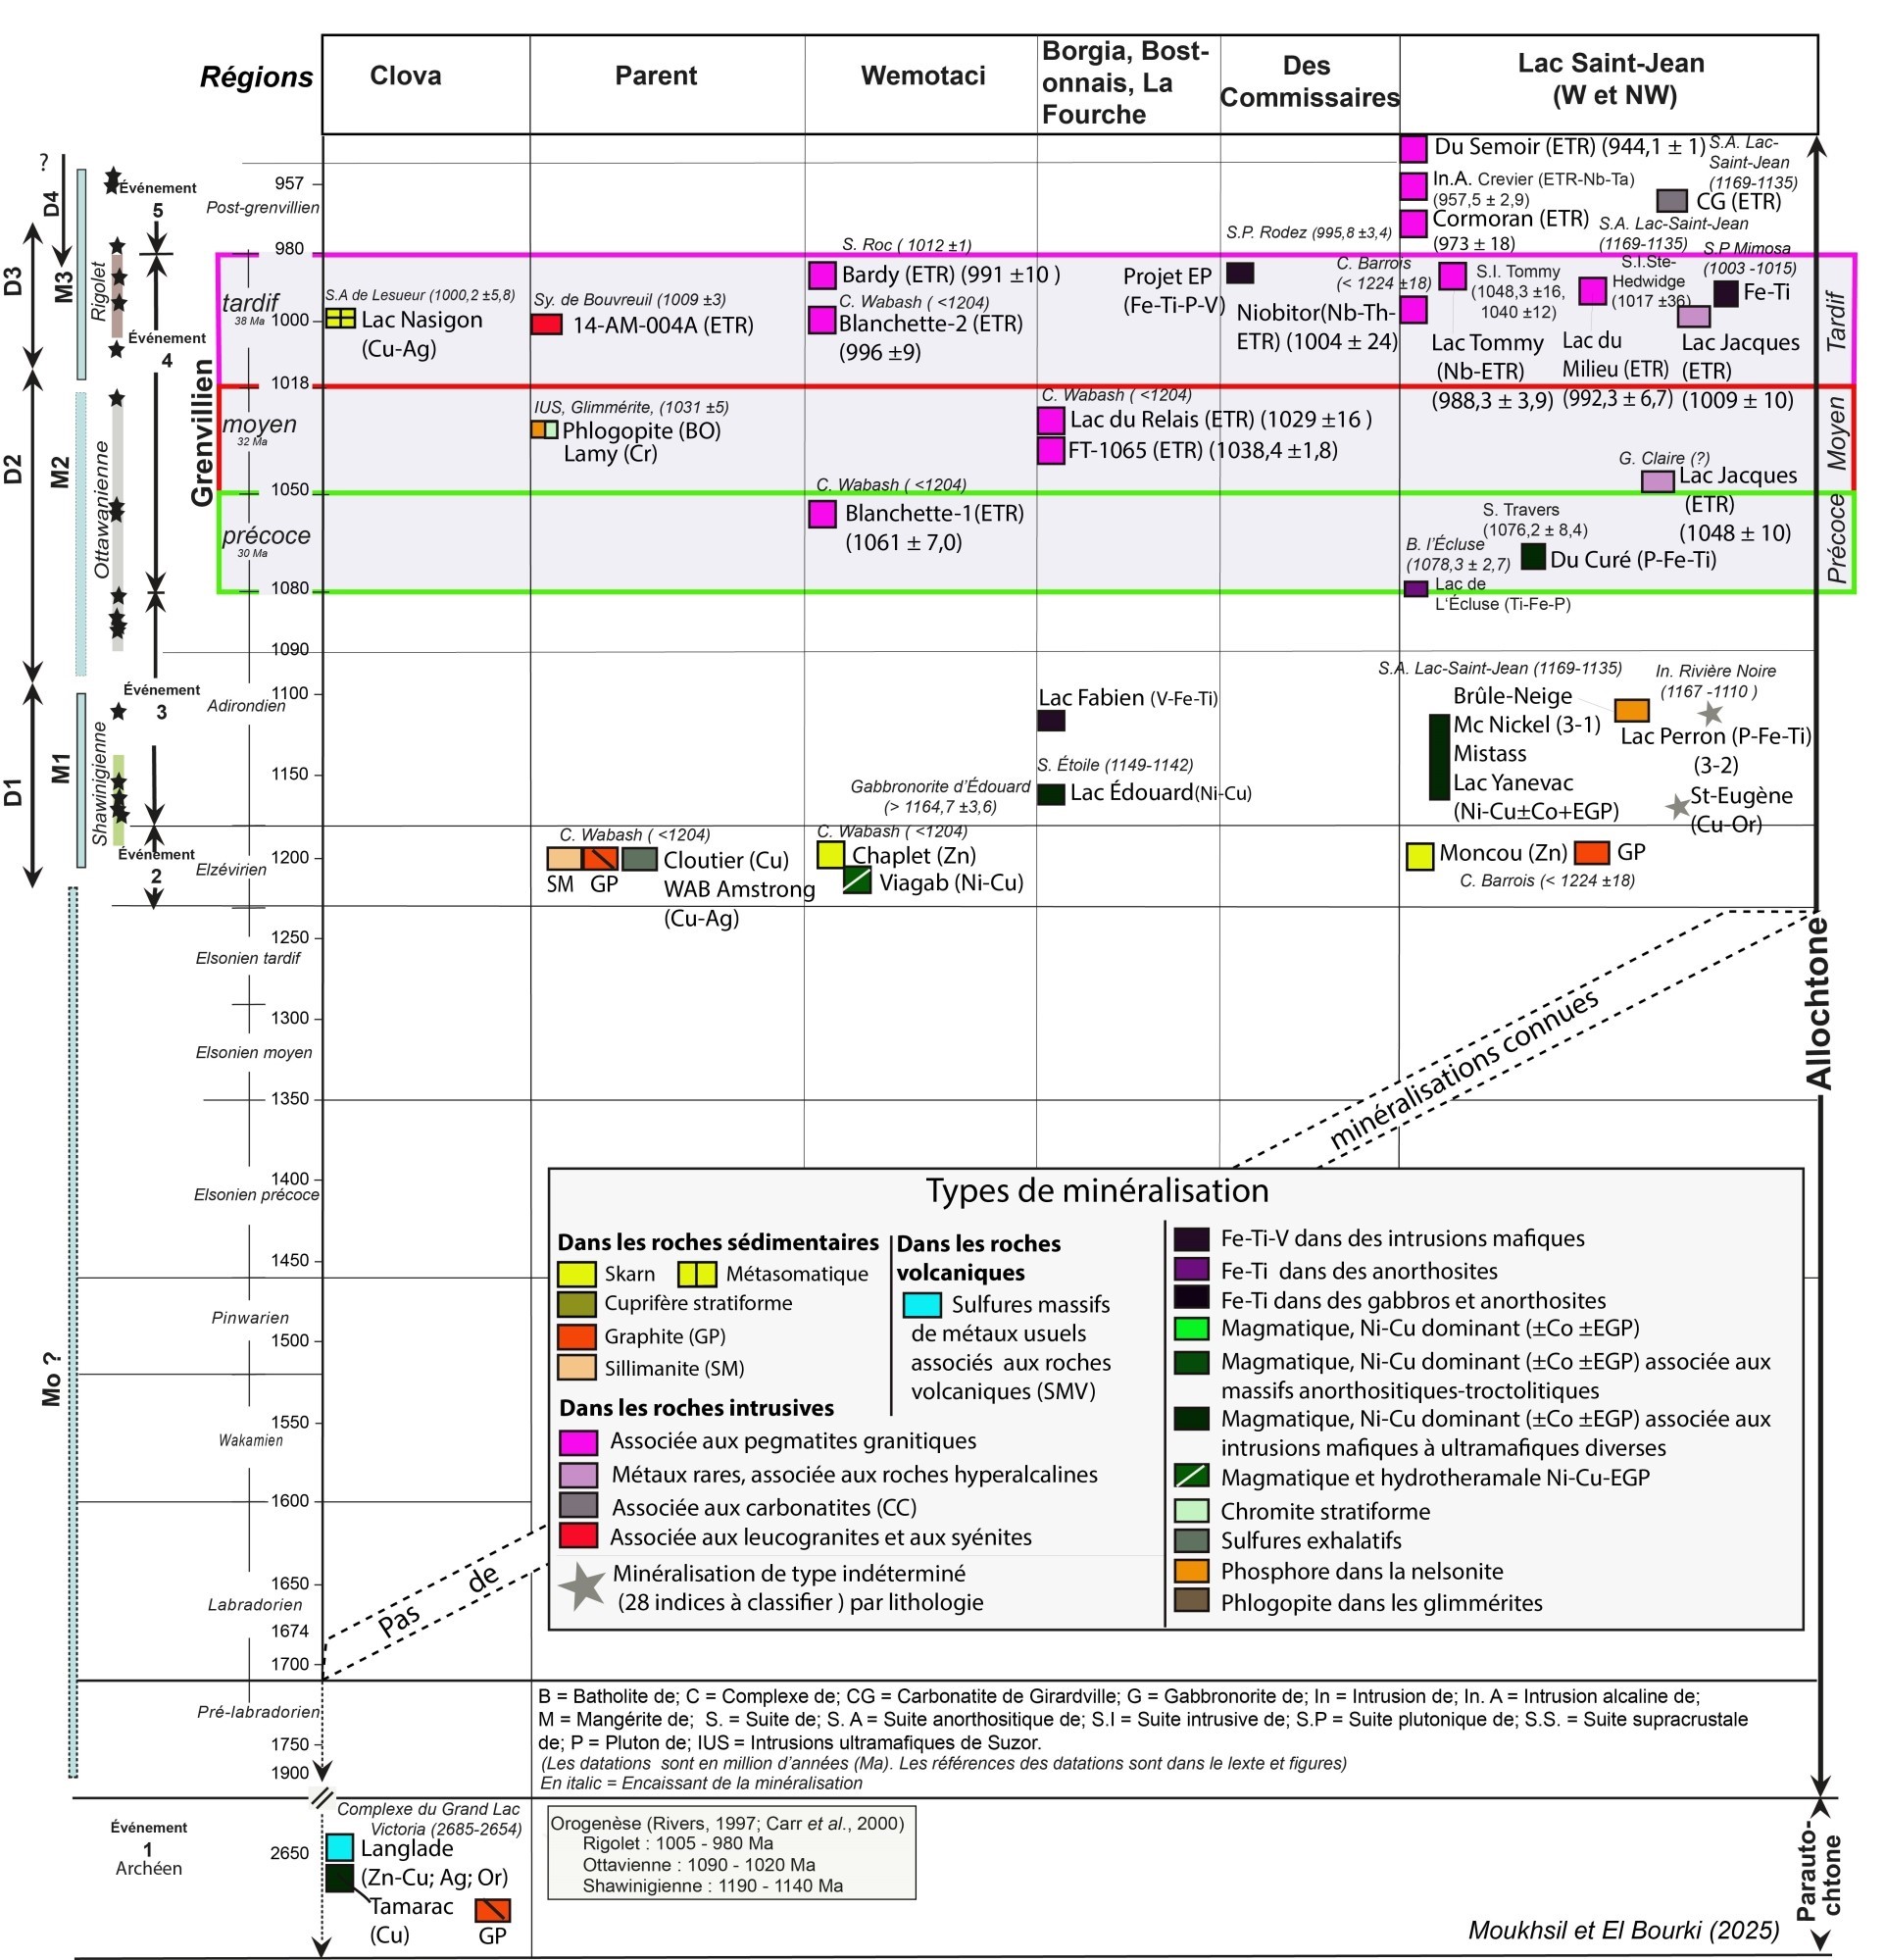This screenshot has height=1960, width=1885.
Task: Click the large gray star in legend
Action: coord(582,1587)
